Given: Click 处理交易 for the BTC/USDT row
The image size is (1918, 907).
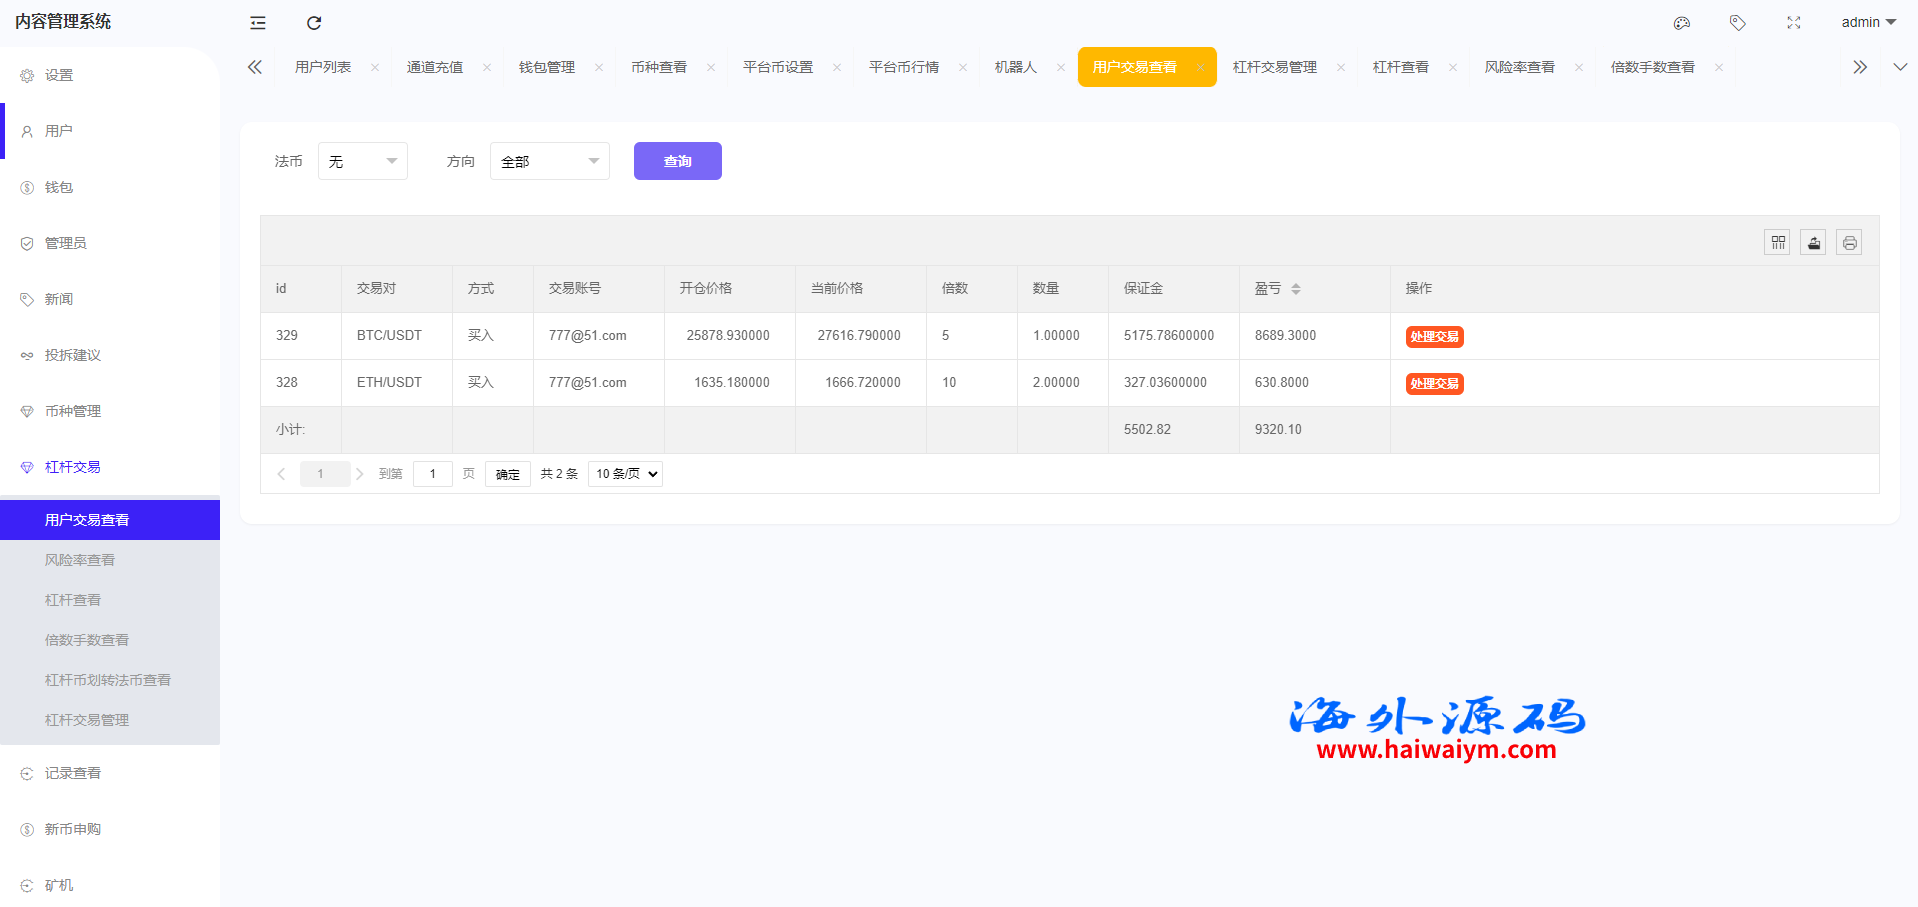Looking at the screenshot, I should click(x=1434, y=337).
